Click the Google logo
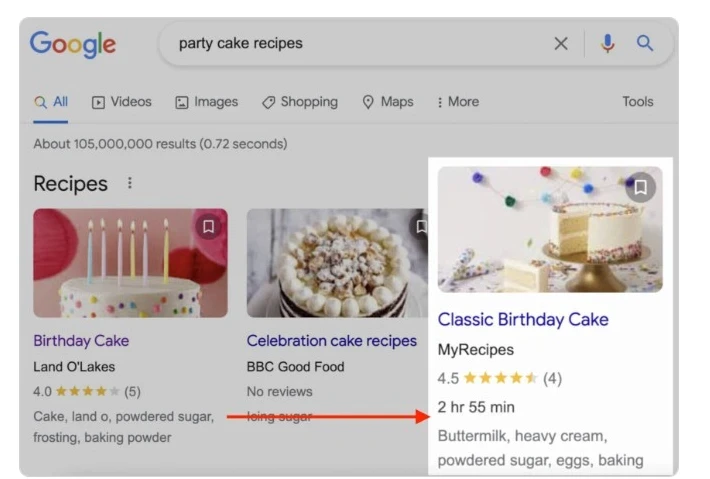 click(73, 44)
